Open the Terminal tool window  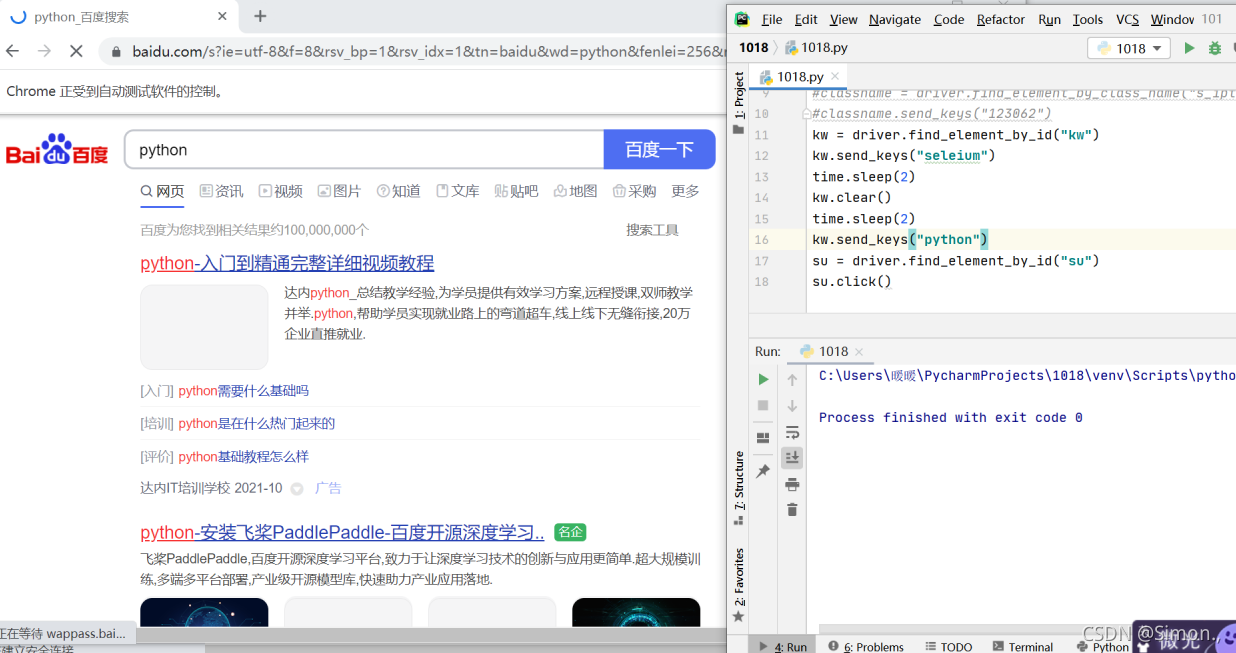(x=1021, y=646)
